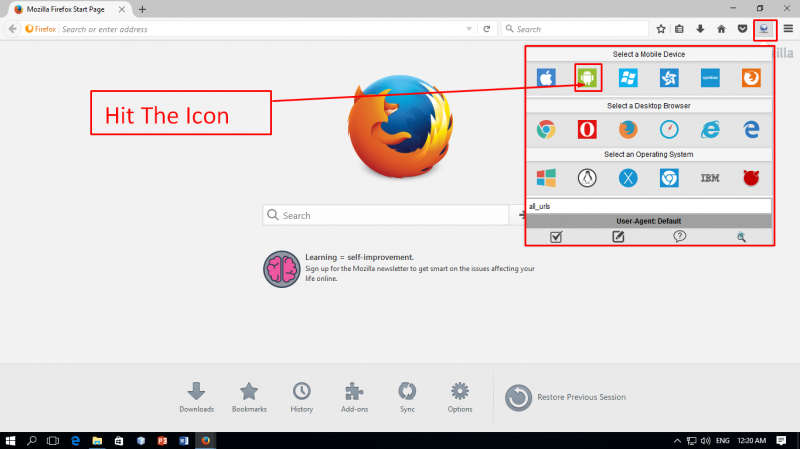
Task: Click the back navigation arrow
Action: pos(13,29)
